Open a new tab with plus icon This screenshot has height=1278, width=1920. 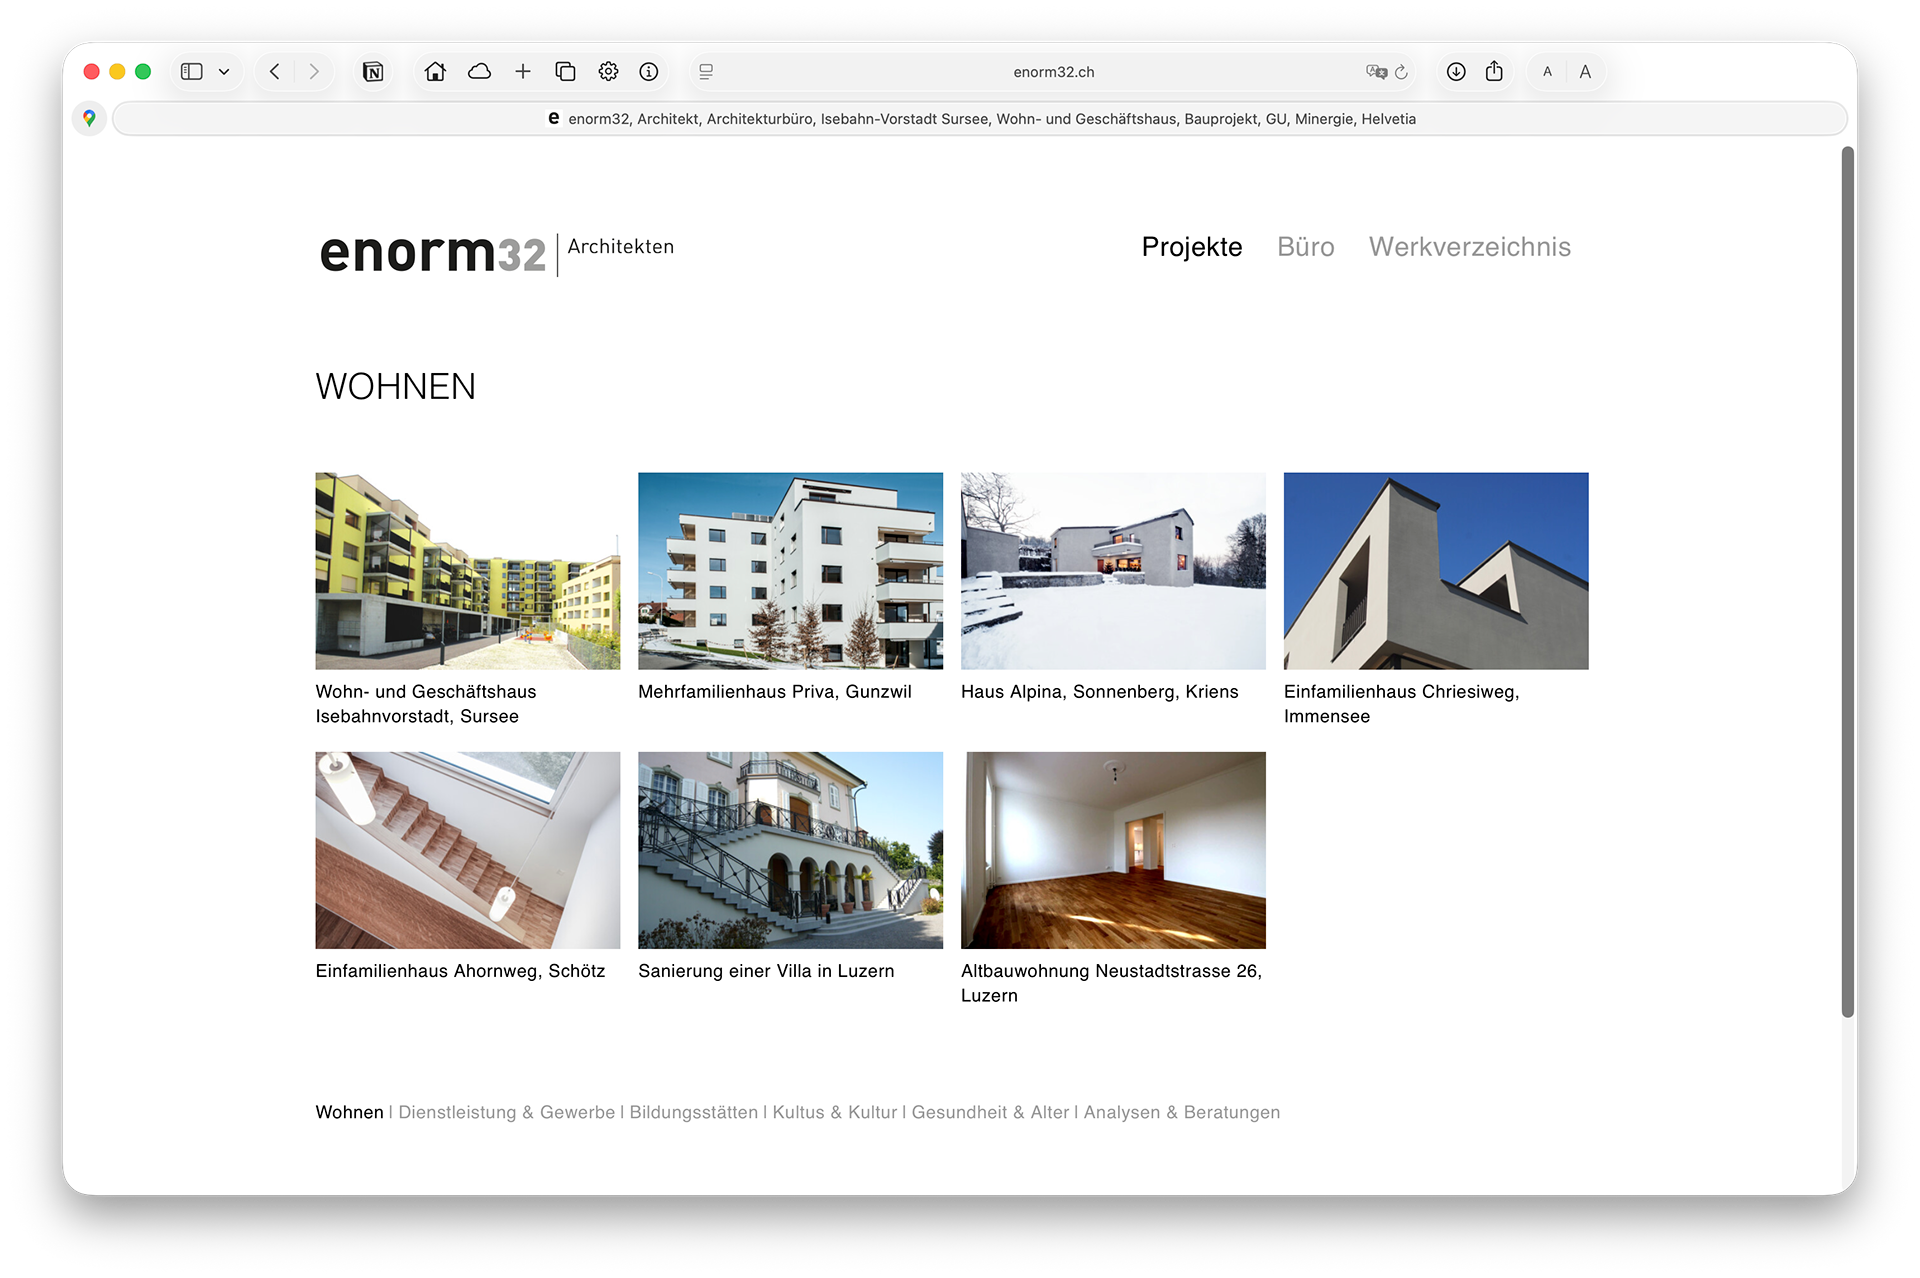pyautogui.click(x=523, y=72)
